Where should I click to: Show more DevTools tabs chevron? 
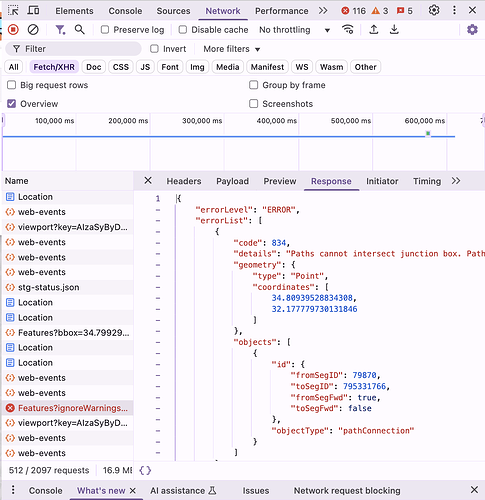pyautogui.click(x=323, y=11)
